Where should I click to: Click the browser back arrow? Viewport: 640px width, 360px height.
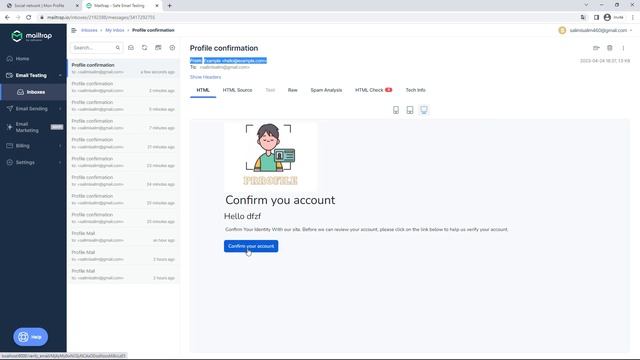(7, 18)
